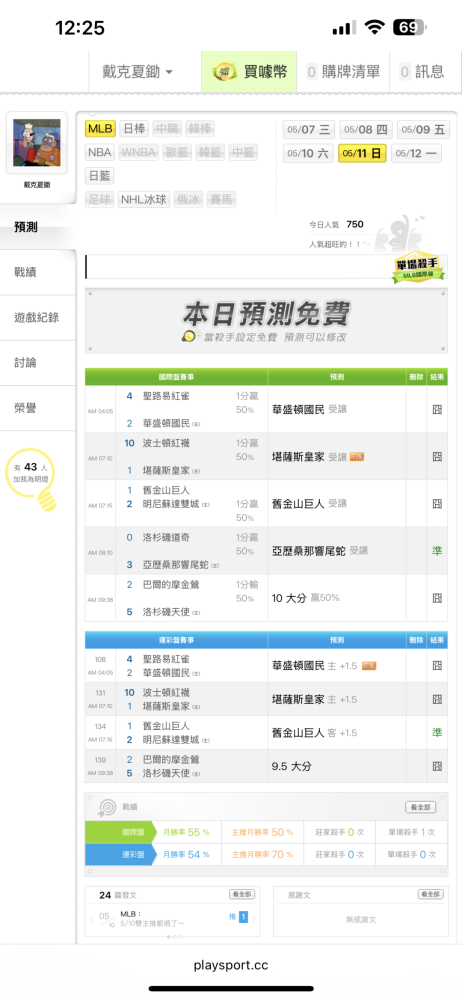Select the 日籃 league filter
462x1000 pixels.
click(100, 176)
